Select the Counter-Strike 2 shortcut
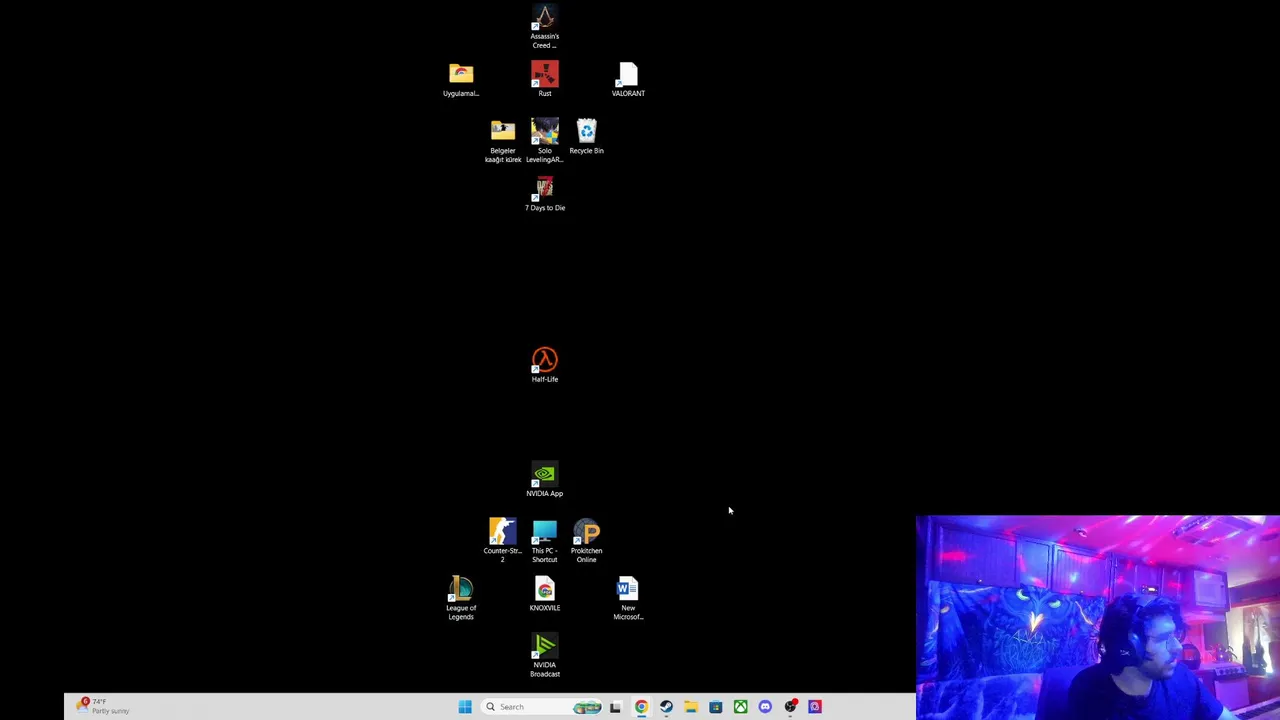The image size is (1280, 720). 502,541
